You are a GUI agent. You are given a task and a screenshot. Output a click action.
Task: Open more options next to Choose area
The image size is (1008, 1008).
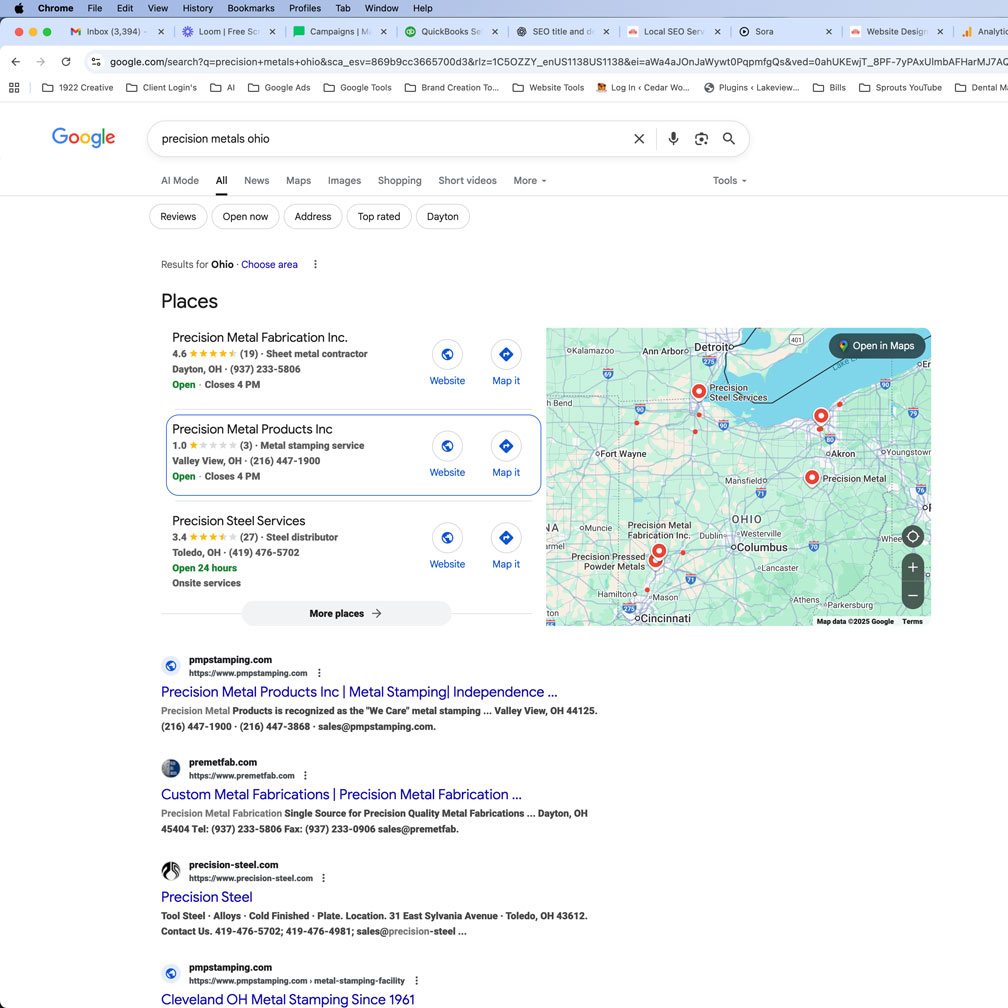click(x=315, y=264)
